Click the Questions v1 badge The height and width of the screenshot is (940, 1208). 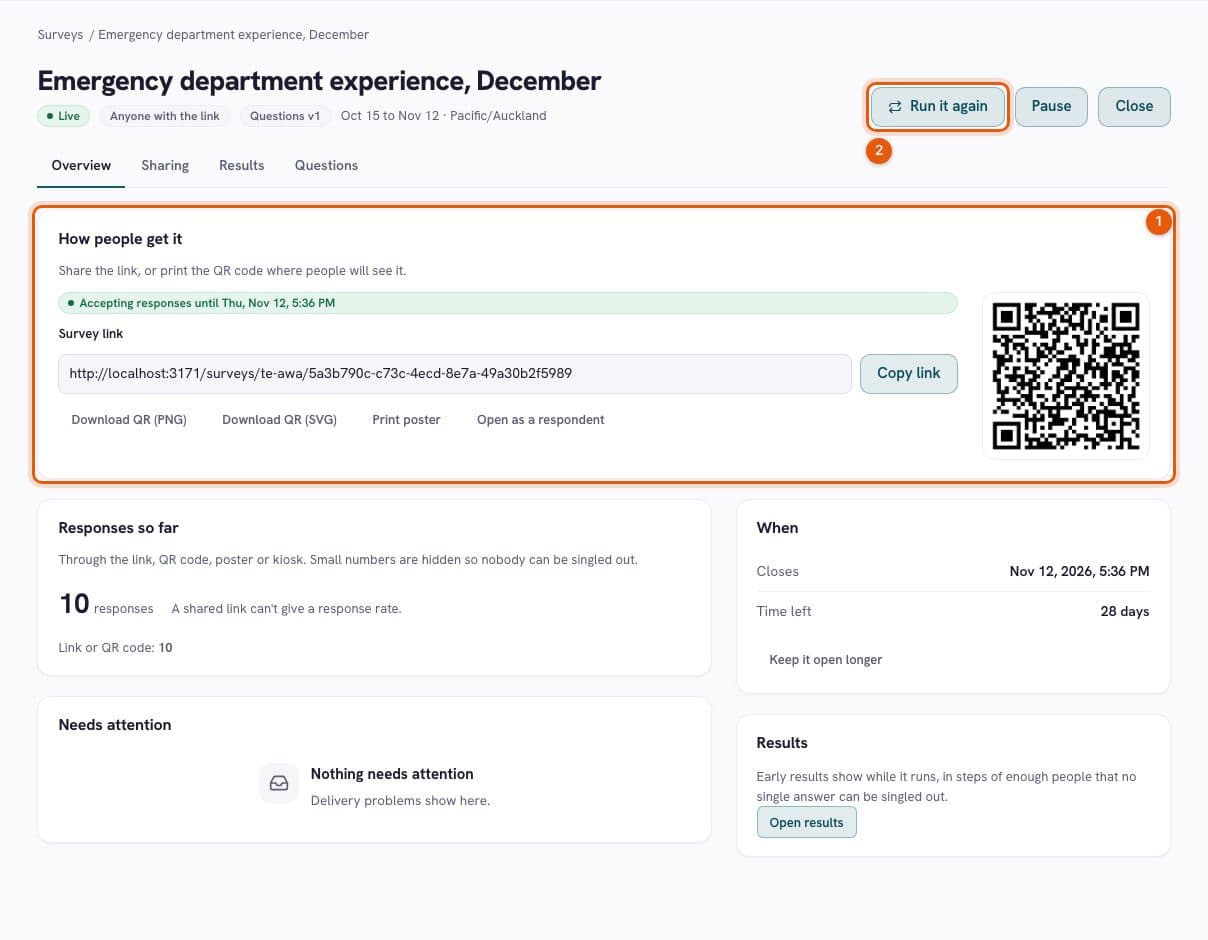tap(285, 116)
